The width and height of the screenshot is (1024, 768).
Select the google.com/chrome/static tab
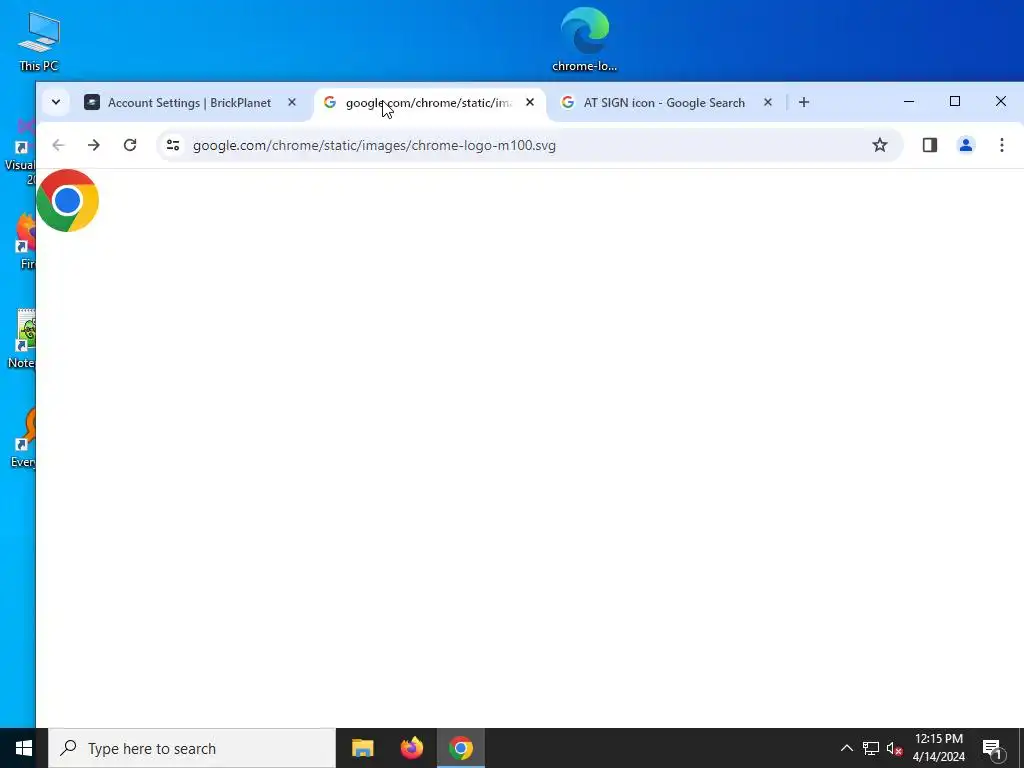click(429, 103)
